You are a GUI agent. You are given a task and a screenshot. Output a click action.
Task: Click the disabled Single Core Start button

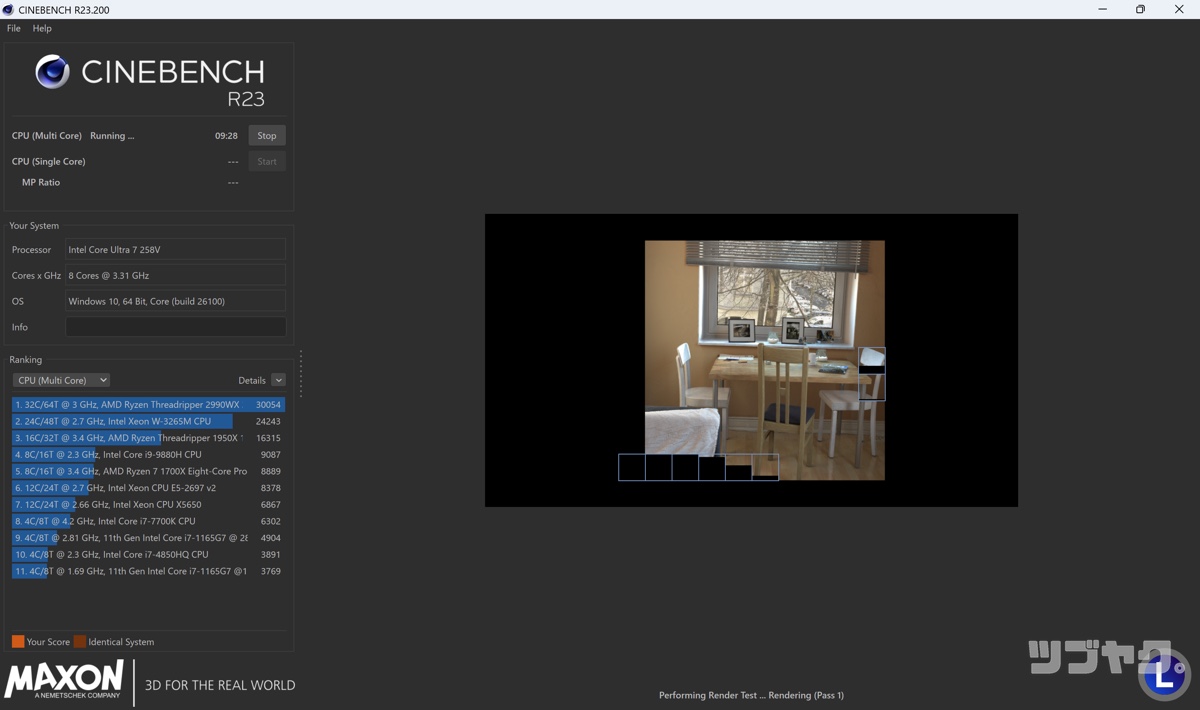267,161
